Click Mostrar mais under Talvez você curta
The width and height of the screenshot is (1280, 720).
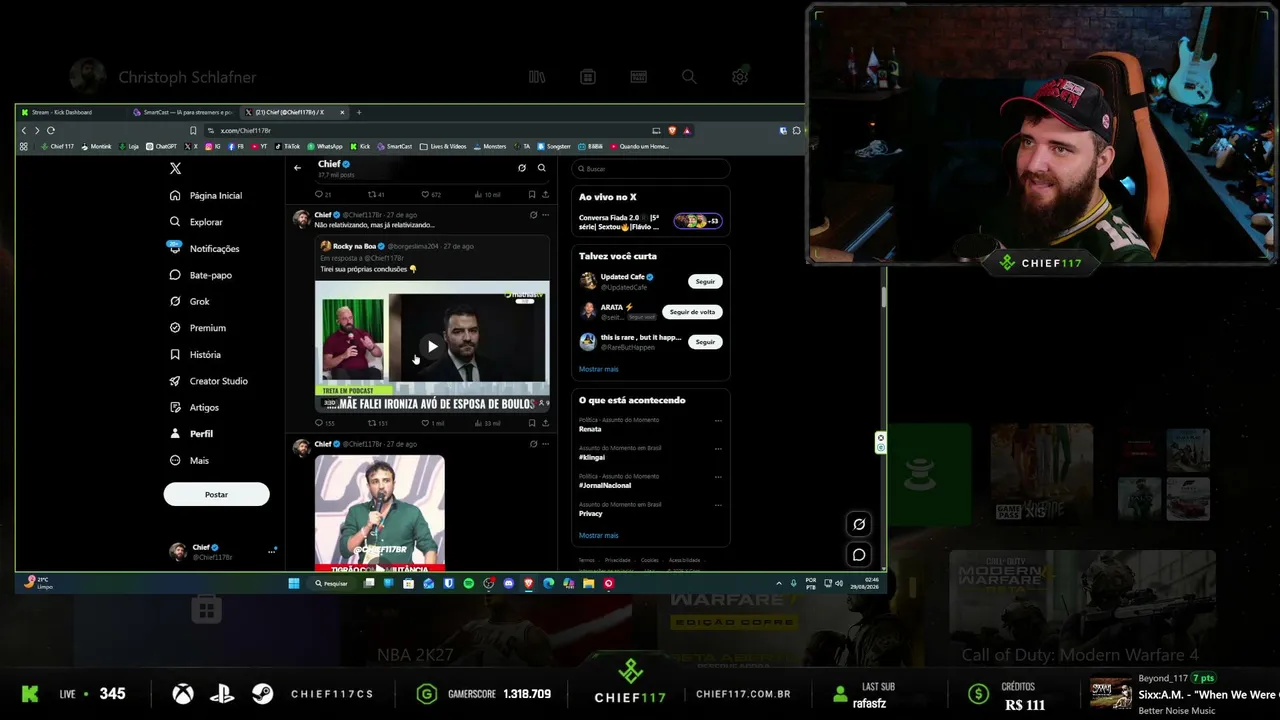(598, 369)
